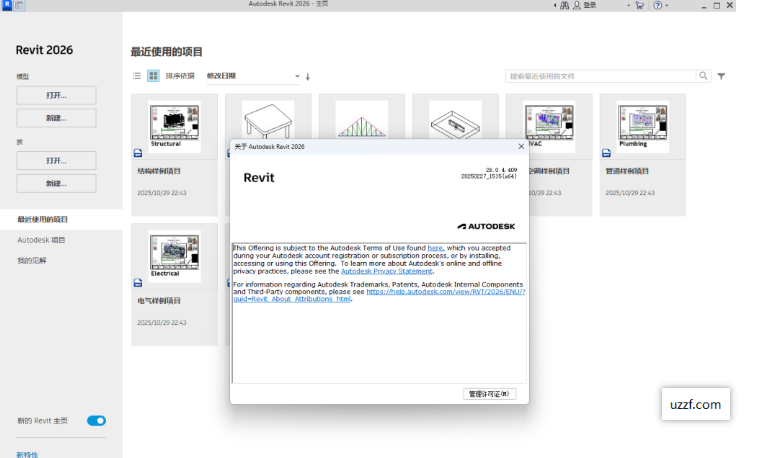The image size is (764, 458).
Task: Open the Autodesk Privacy Statement link
Action: [x=386, y=271]
